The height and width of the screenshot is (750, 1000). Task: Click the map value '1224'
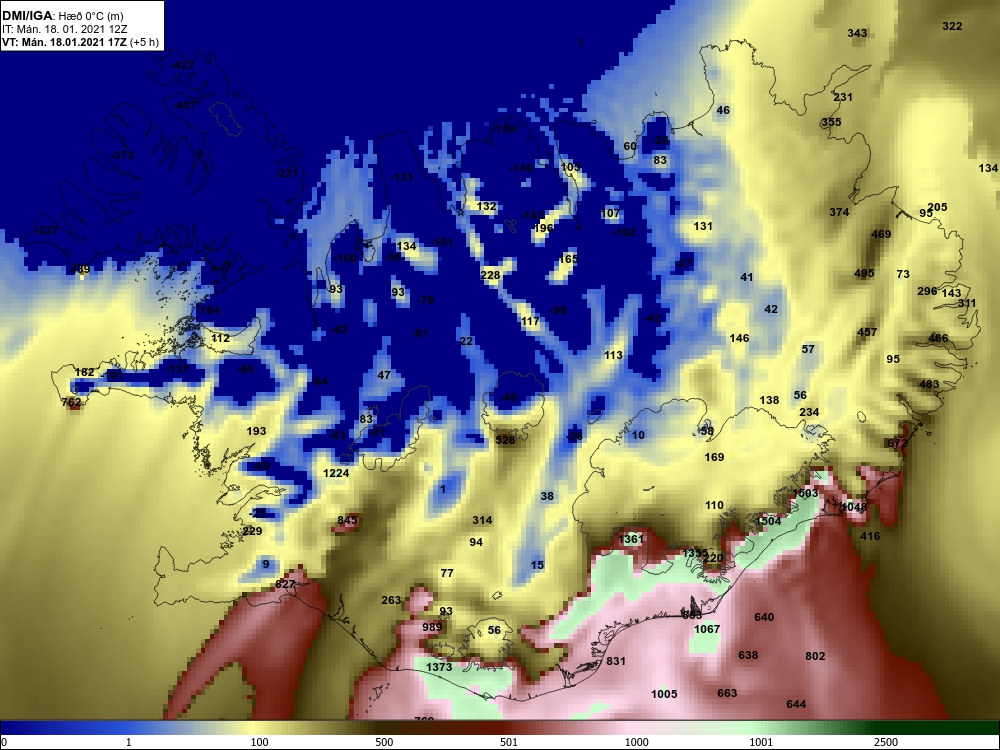click(x=336, y=473)
